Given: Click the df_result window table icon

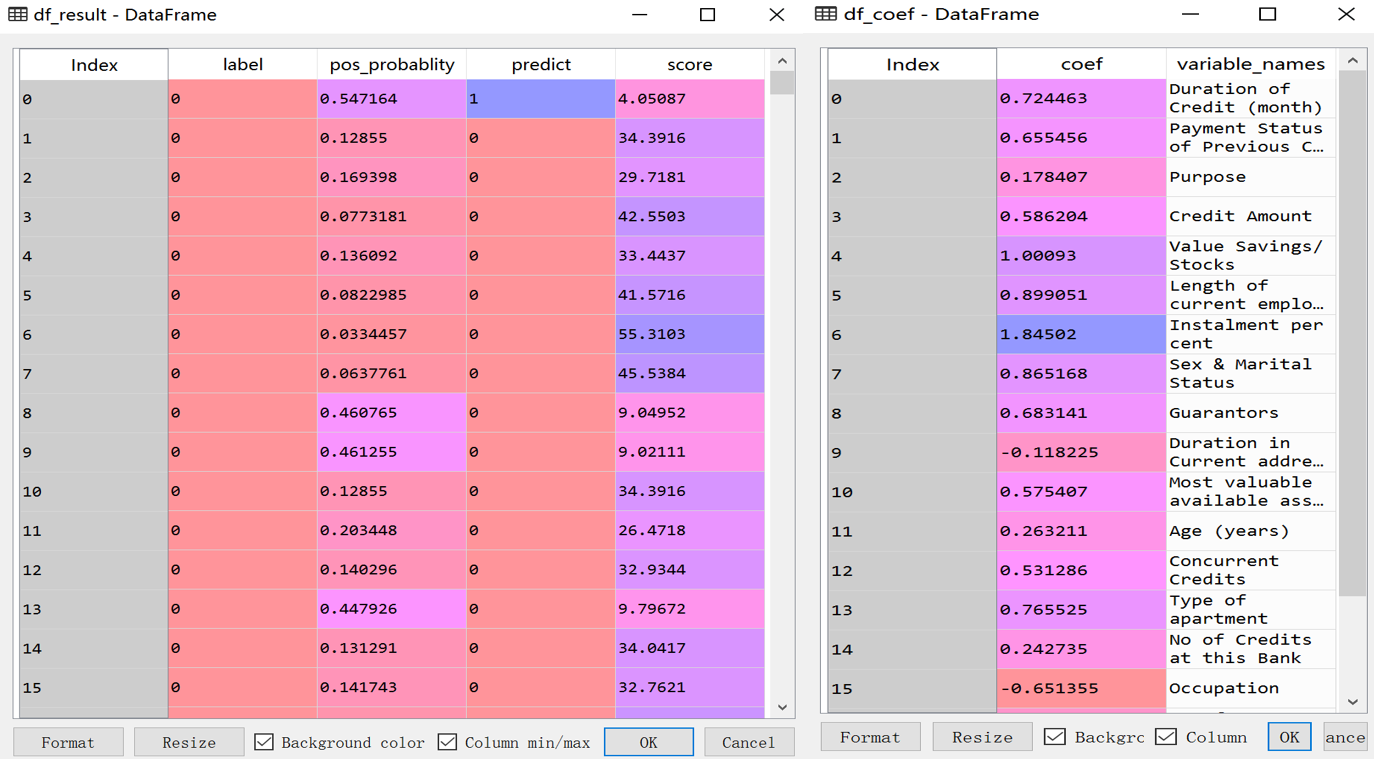Looking at the screenshot, I should pos(18,15).
